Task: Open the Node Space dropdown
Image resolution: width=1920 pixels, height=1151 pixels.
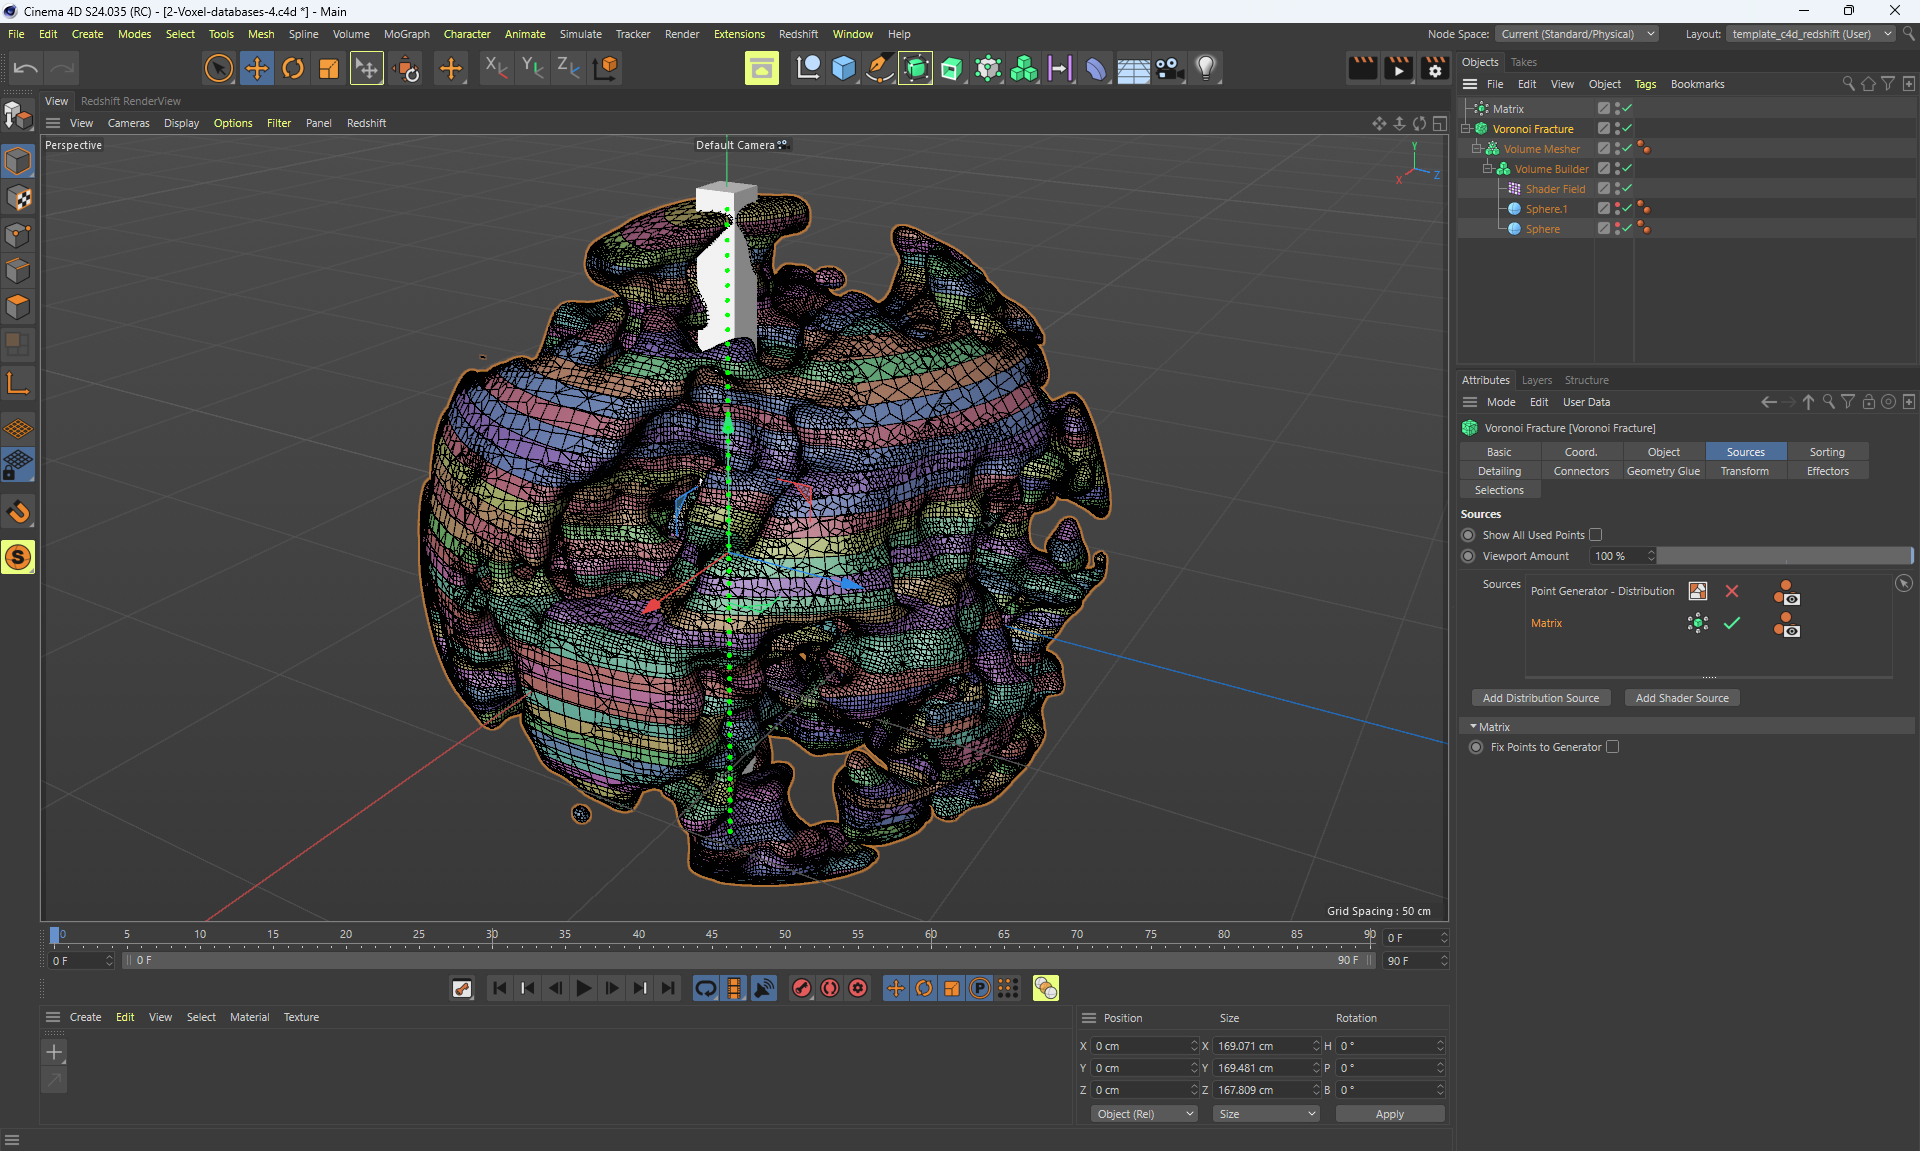Action: coord(1577,34)
